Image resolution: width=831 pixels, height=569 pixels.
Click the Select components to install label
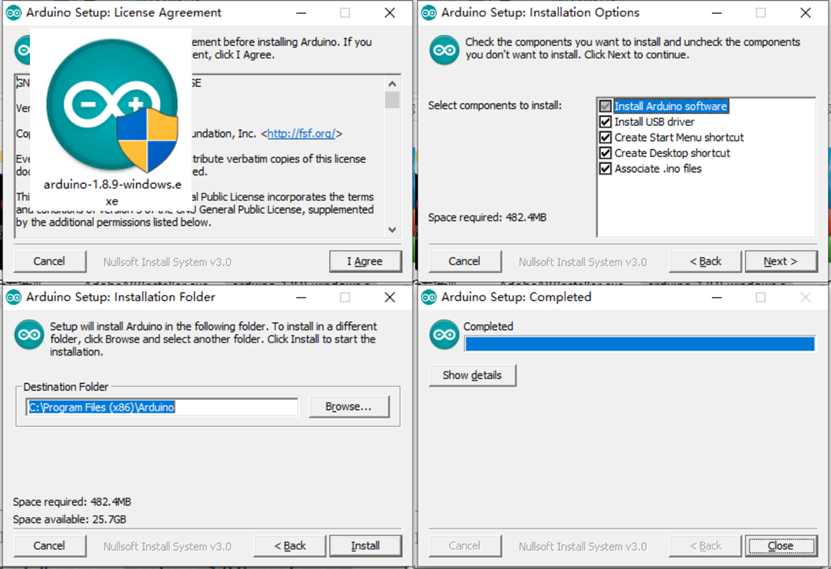coord(494,105)
